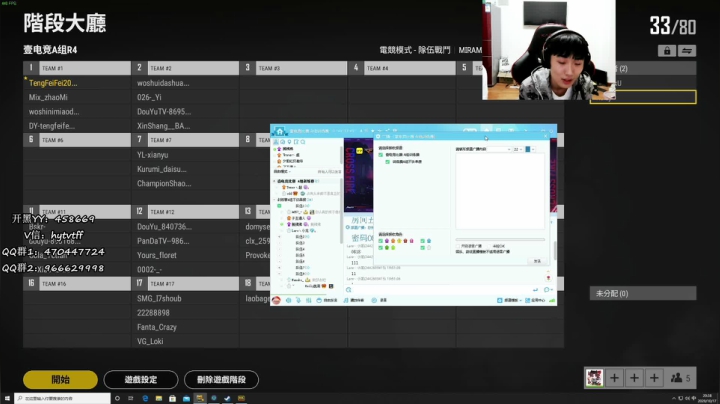The height and width of the screenshot is (404, 720).
Task: Toggle the purple-to-pink roles row checkbox
Action: coord(381,241)
